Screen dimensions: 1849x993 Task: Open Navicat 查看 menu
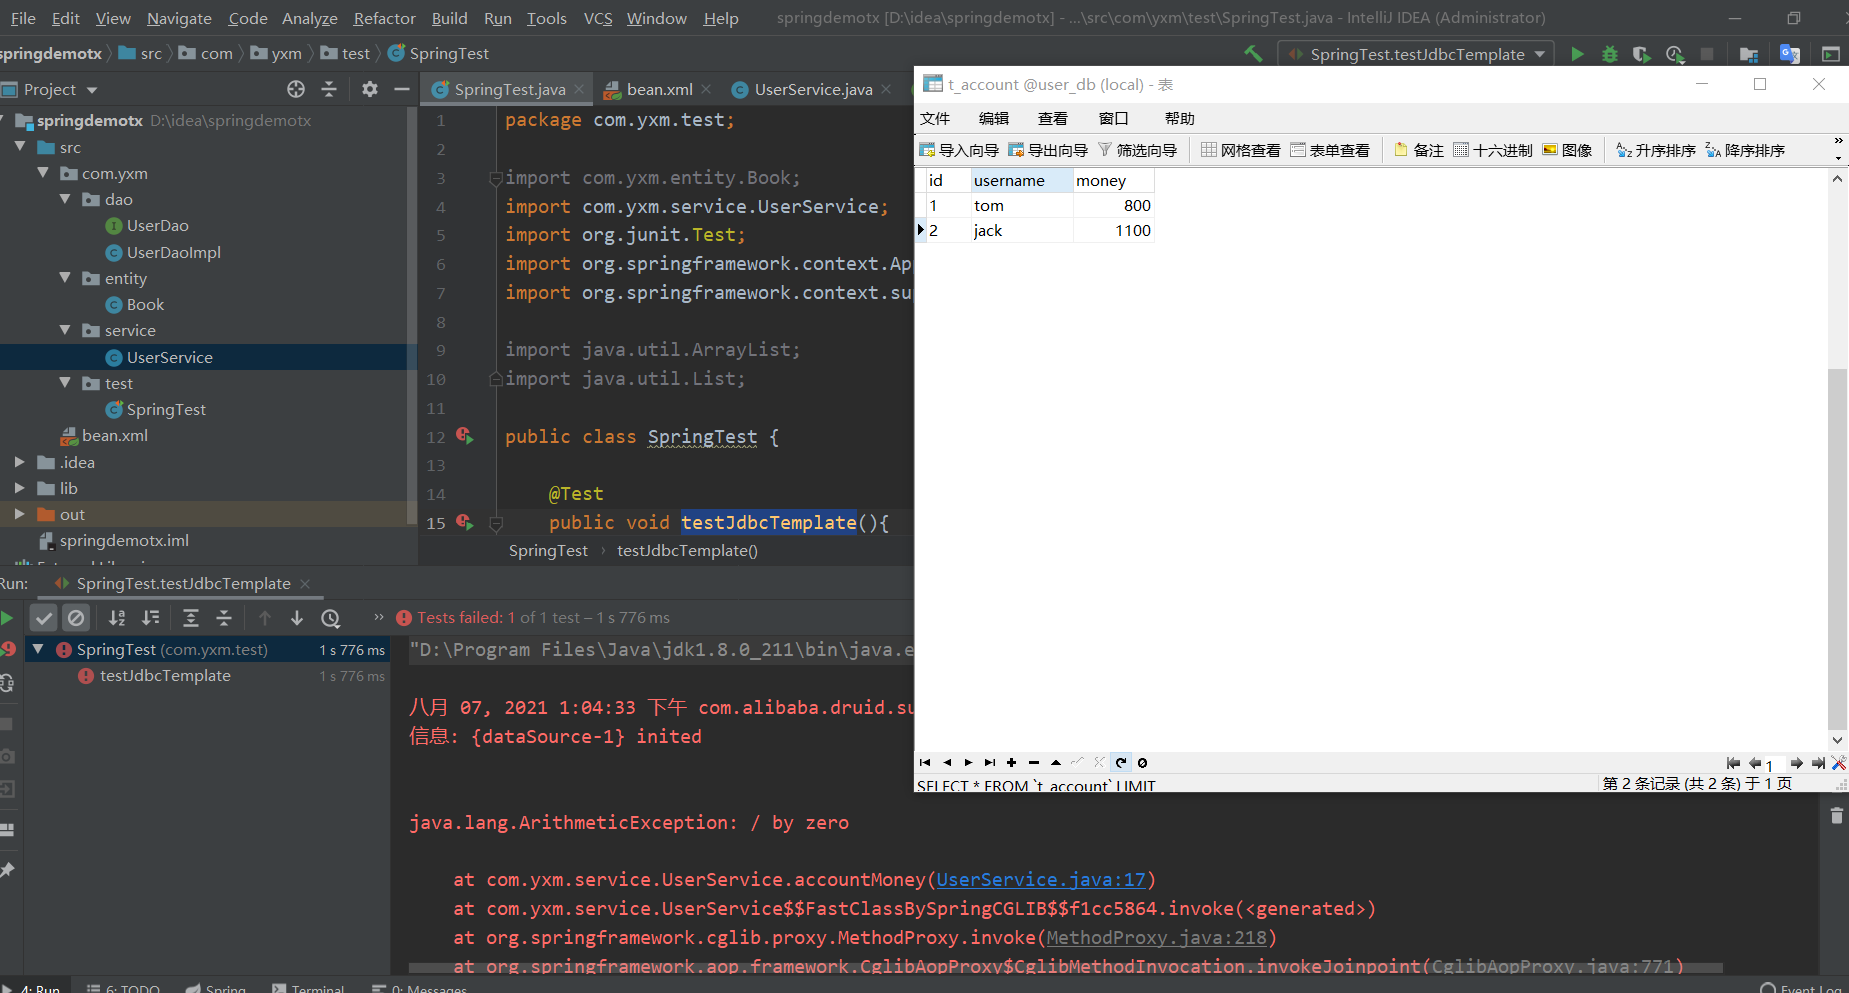click(x=1052, y=118)
